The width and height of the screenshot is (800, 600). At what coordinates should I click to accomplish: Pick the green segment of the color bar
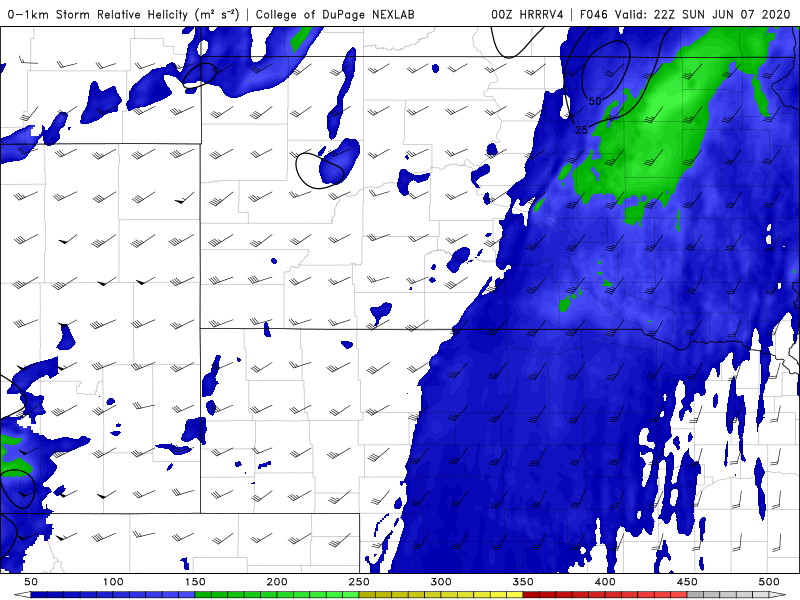(277, 595)
